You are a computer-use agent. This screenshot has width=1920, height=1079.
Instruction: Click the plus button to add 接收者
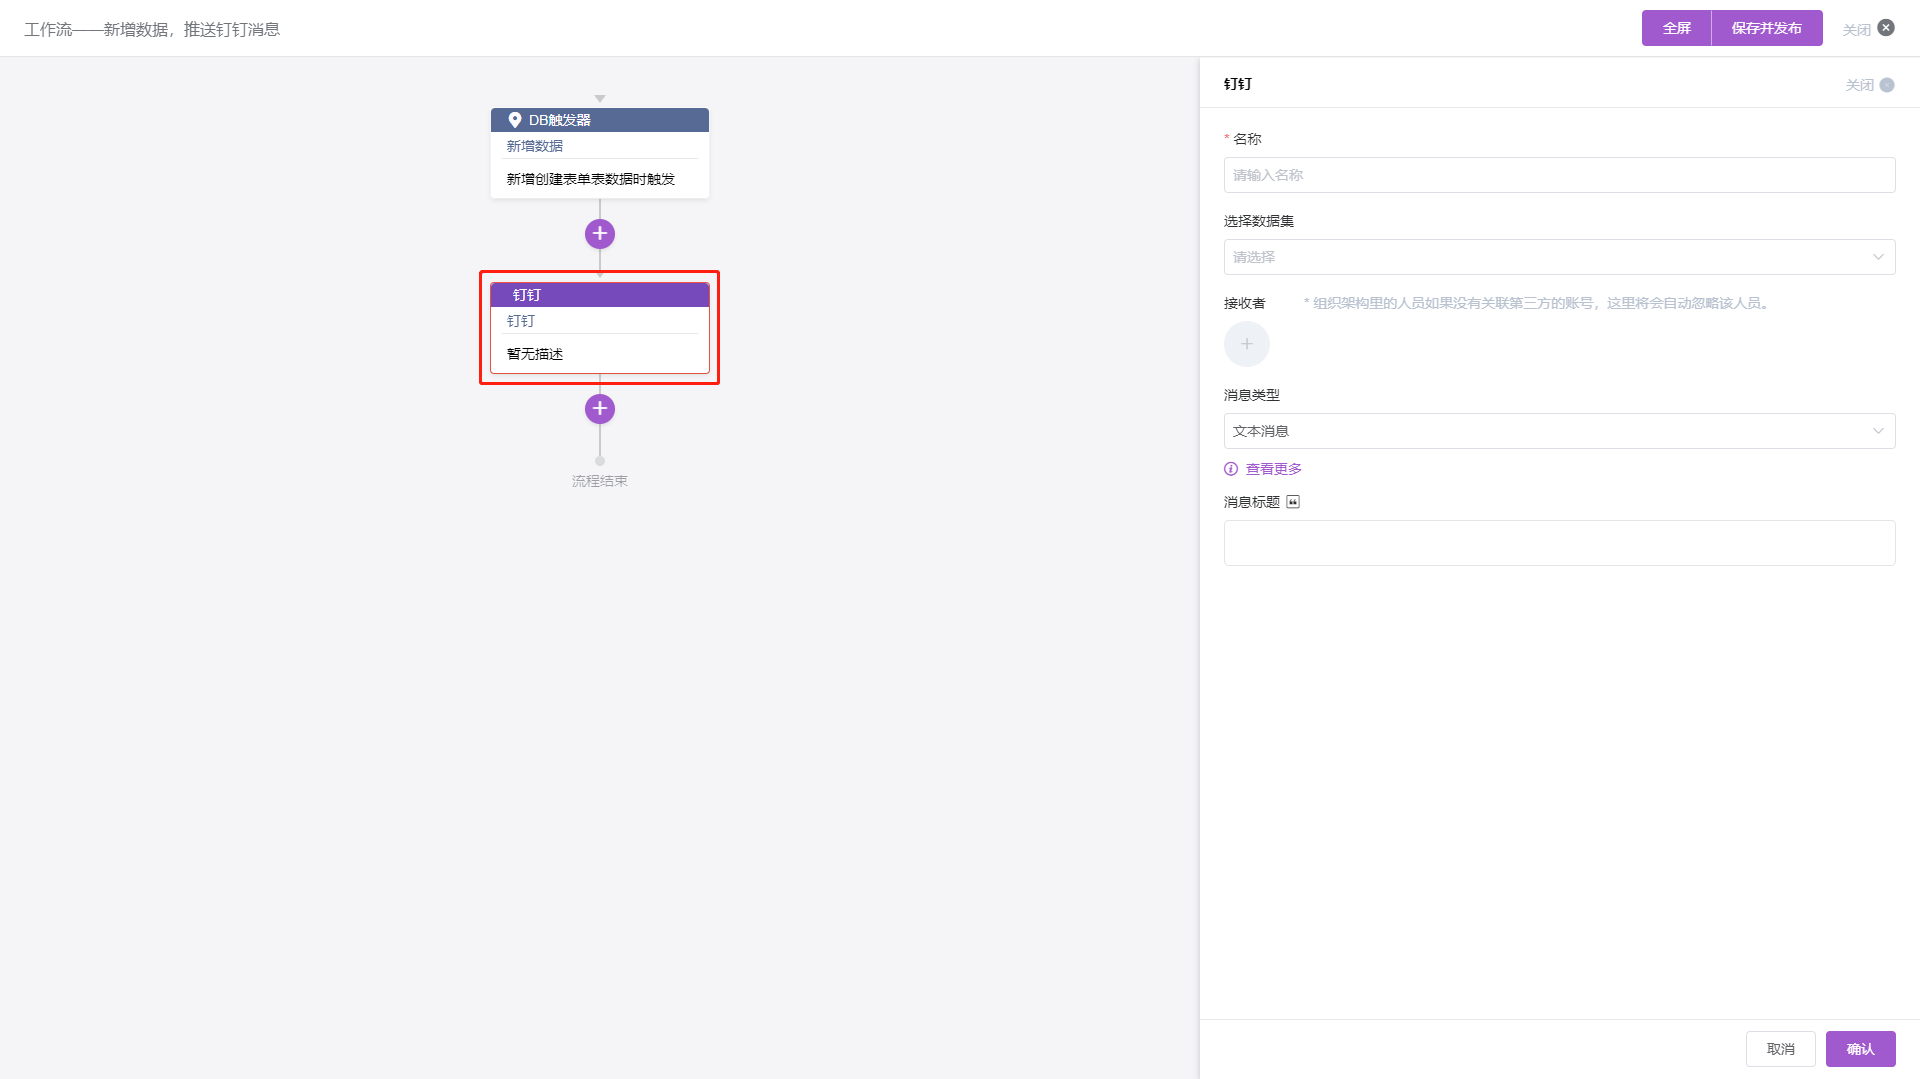(1246, 344)
